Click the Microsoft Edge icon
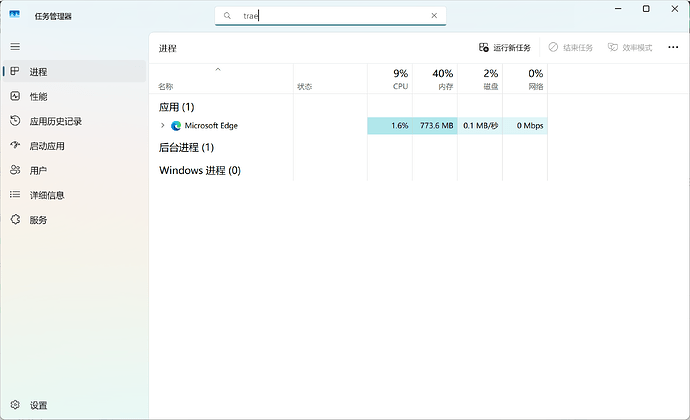690x420 pixels. [176, 126]
